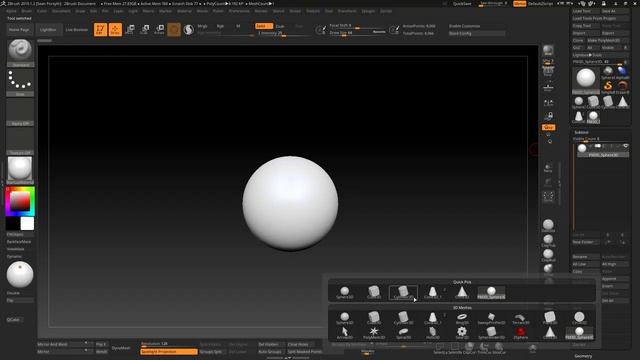Select Cylinder3D in the Quick Pick row
The height and width of the screenshot is (360, 640).
[403, 292]
